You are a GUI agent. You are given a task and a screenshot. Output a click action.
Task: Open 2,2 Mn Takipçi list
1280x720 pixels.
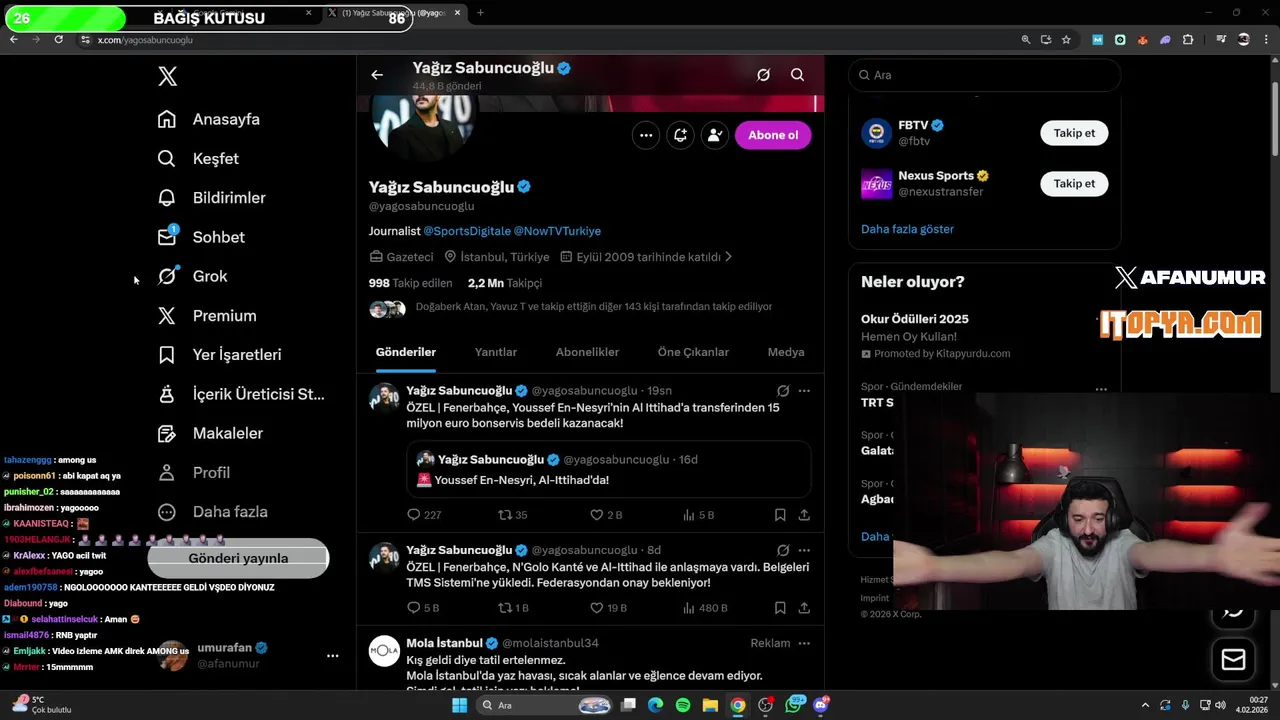(x=505, y=283)
